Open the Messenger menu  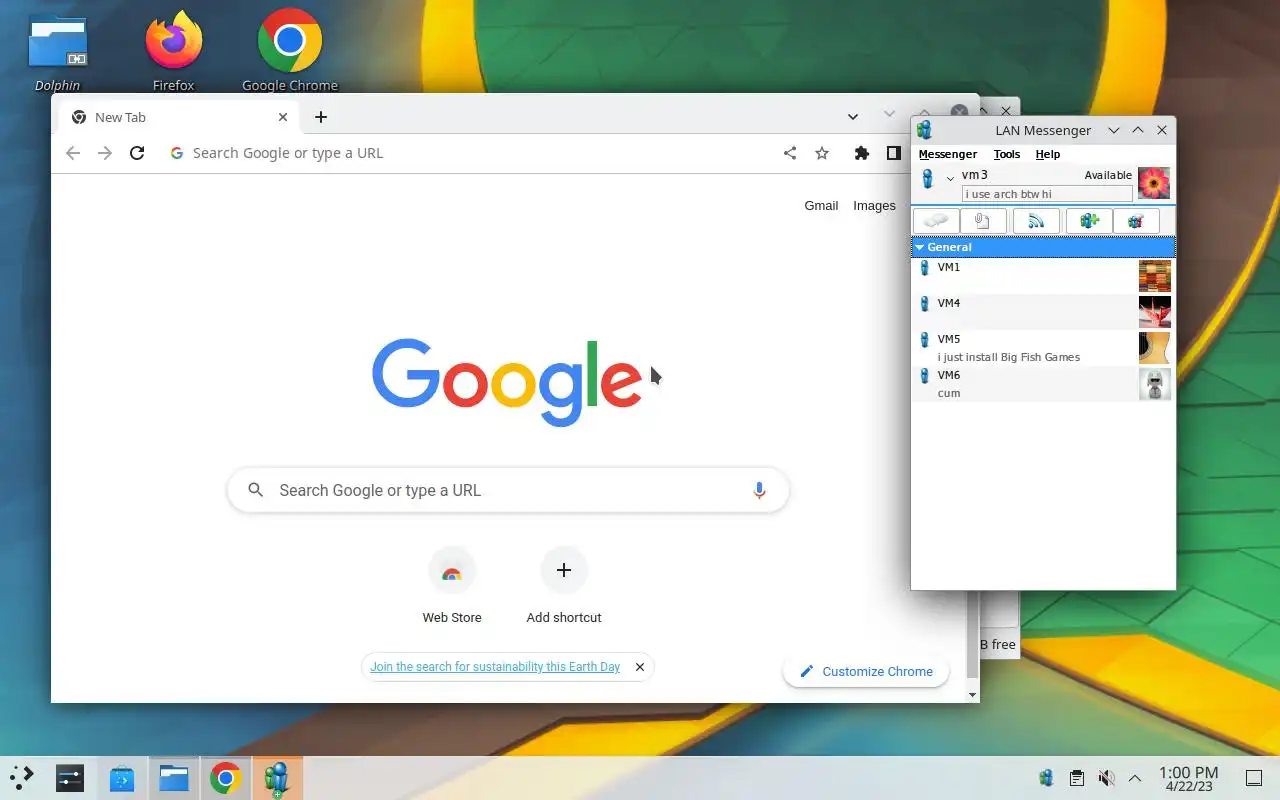947,154
